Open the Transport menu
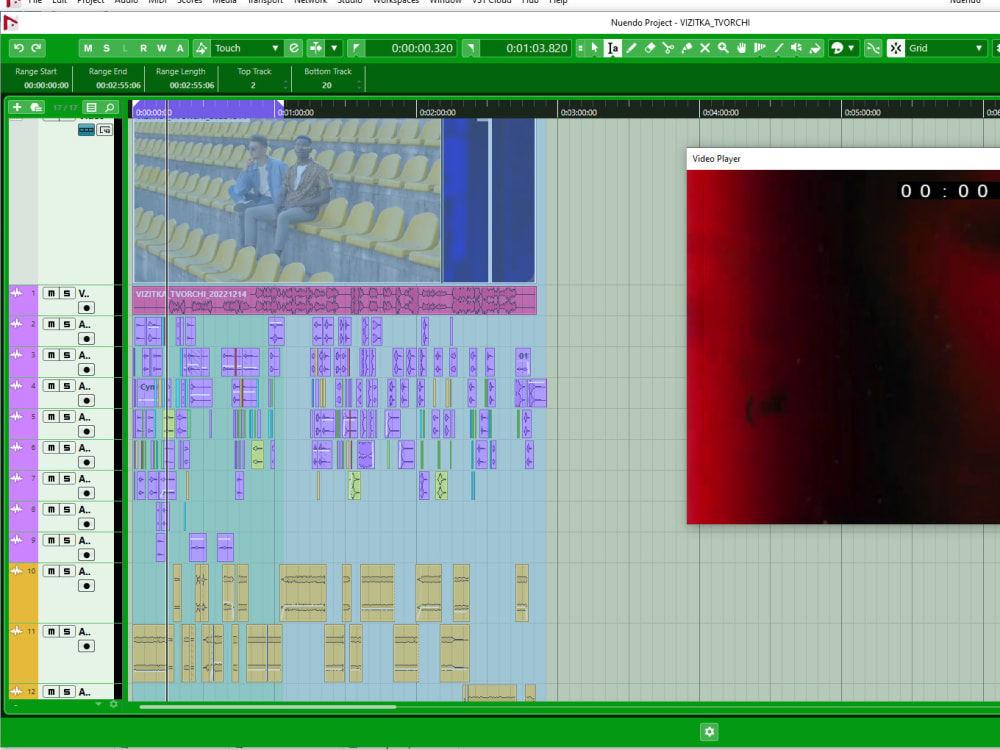Viewport: 1000px width, 750px height. (265, 2)
